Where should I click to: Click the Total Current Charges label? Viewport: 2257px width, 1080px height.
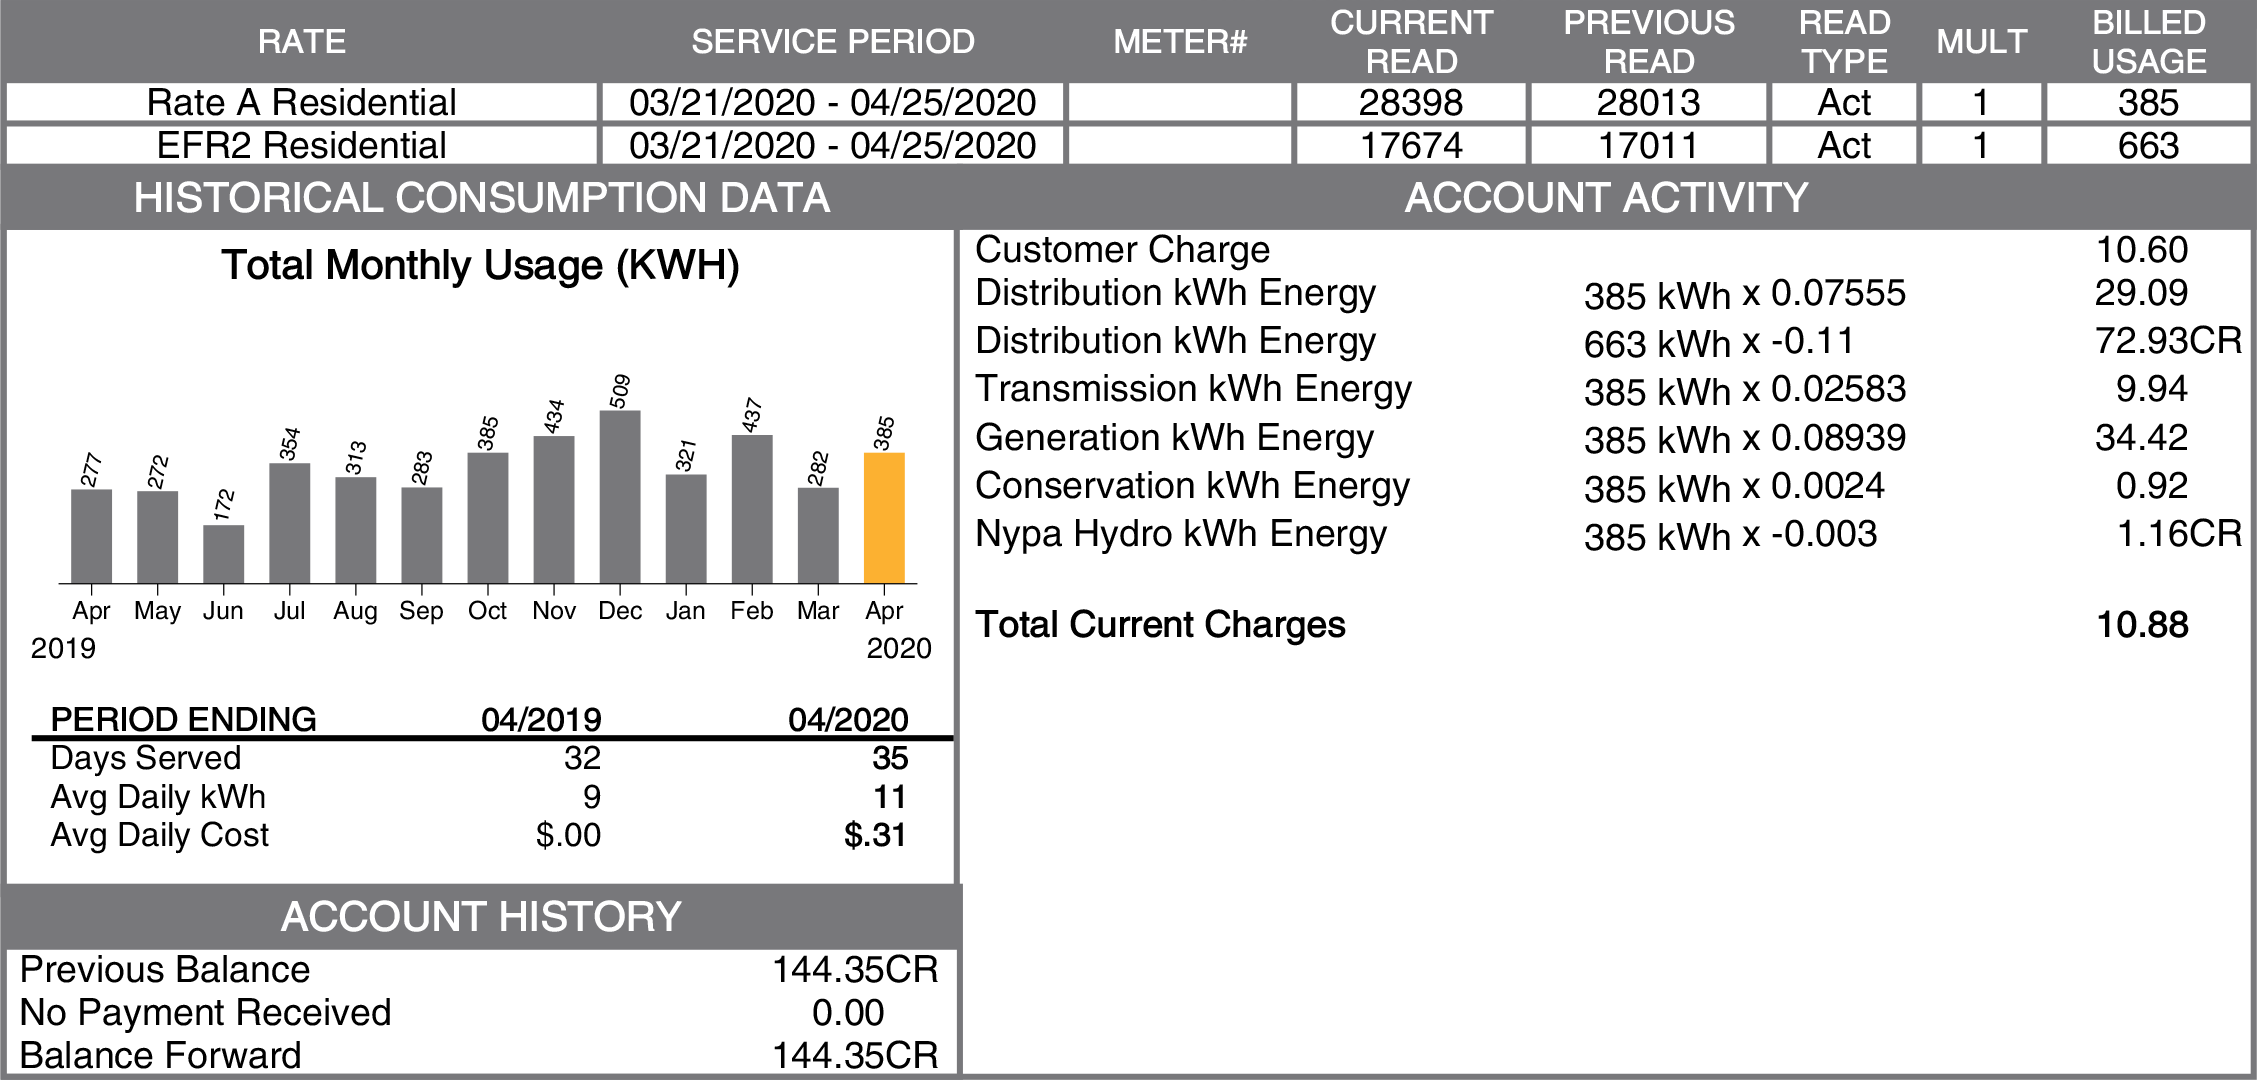pyautogui.click(x=1160, y=625)
